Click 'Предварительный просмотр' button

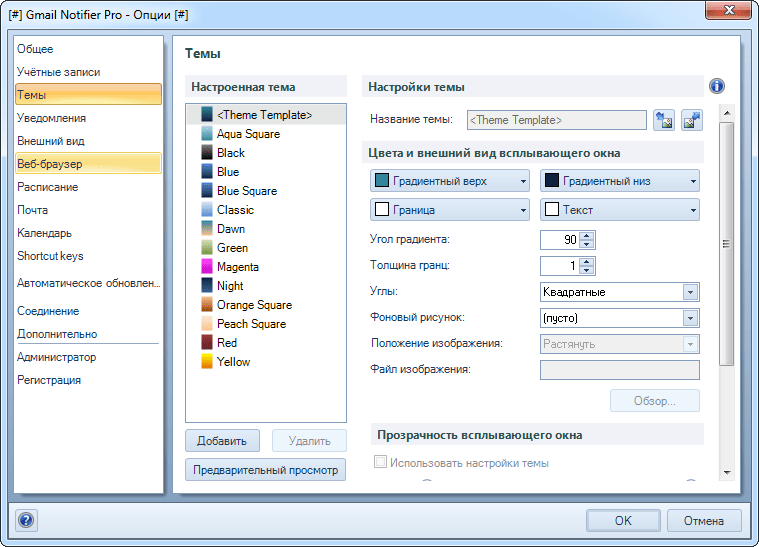[x=266, y=470]
